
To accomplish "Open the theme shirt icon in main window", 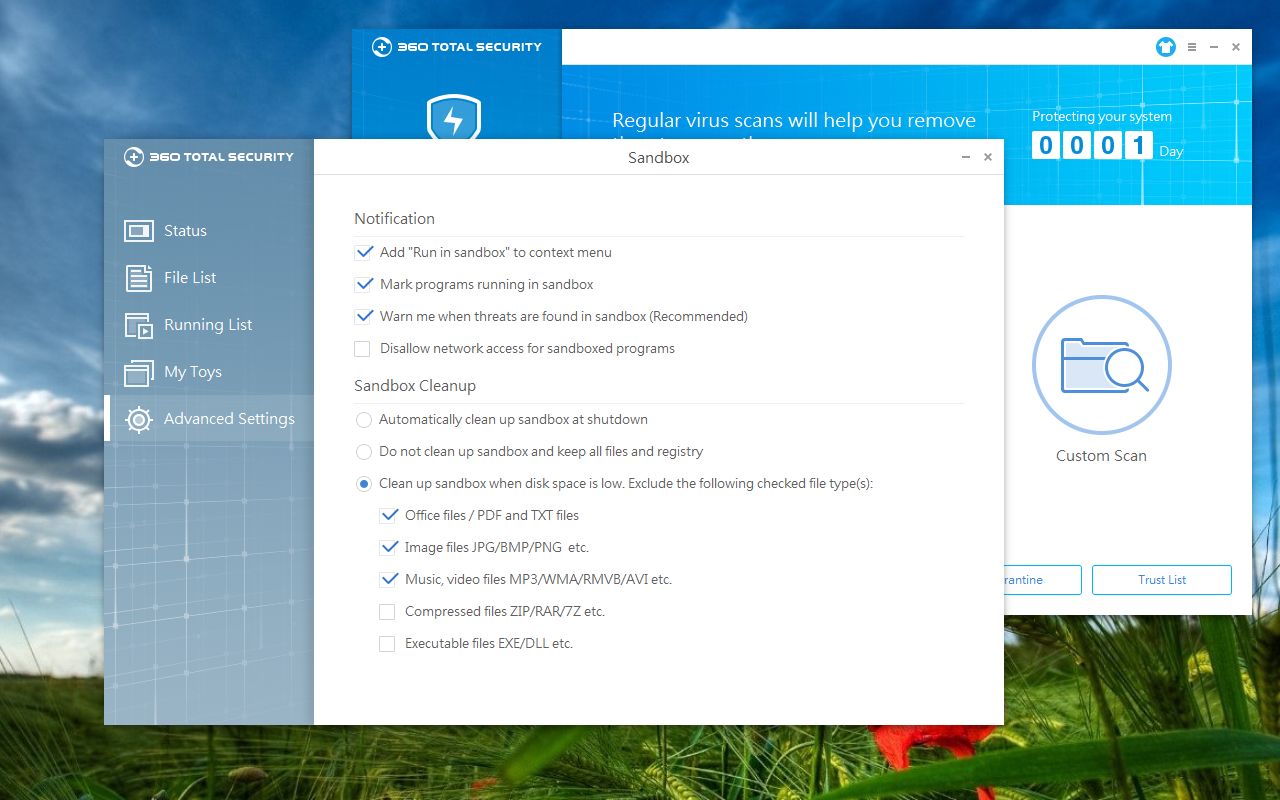I will (x=1166, y=47).
